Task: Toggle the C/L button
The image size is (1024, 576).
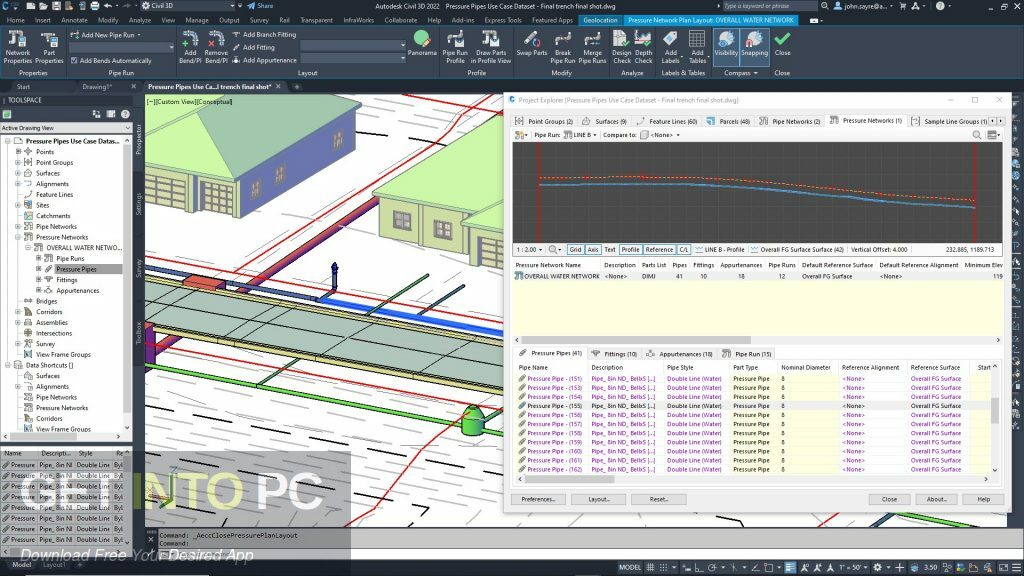Action: pos(683,249)
